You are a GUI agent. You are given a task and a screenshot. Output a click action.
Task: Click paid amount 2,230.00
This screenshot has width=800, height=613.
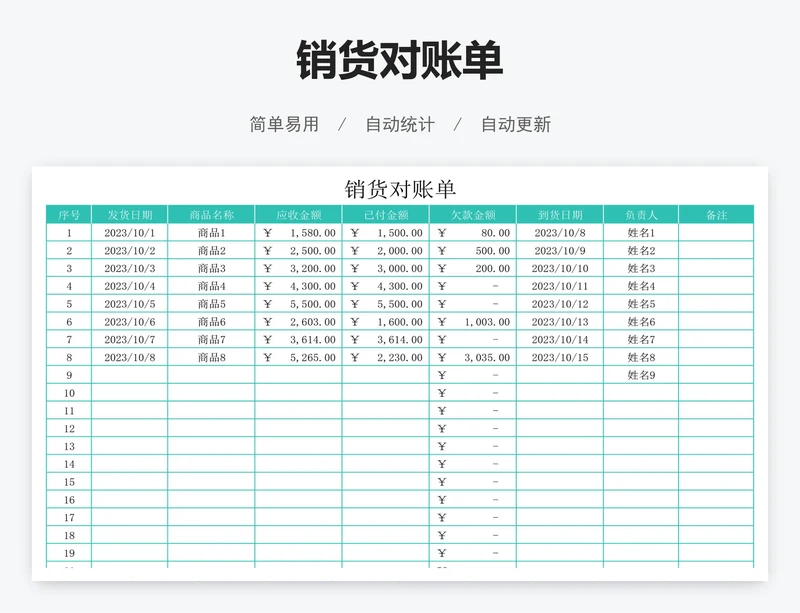[x=386, y=358]
